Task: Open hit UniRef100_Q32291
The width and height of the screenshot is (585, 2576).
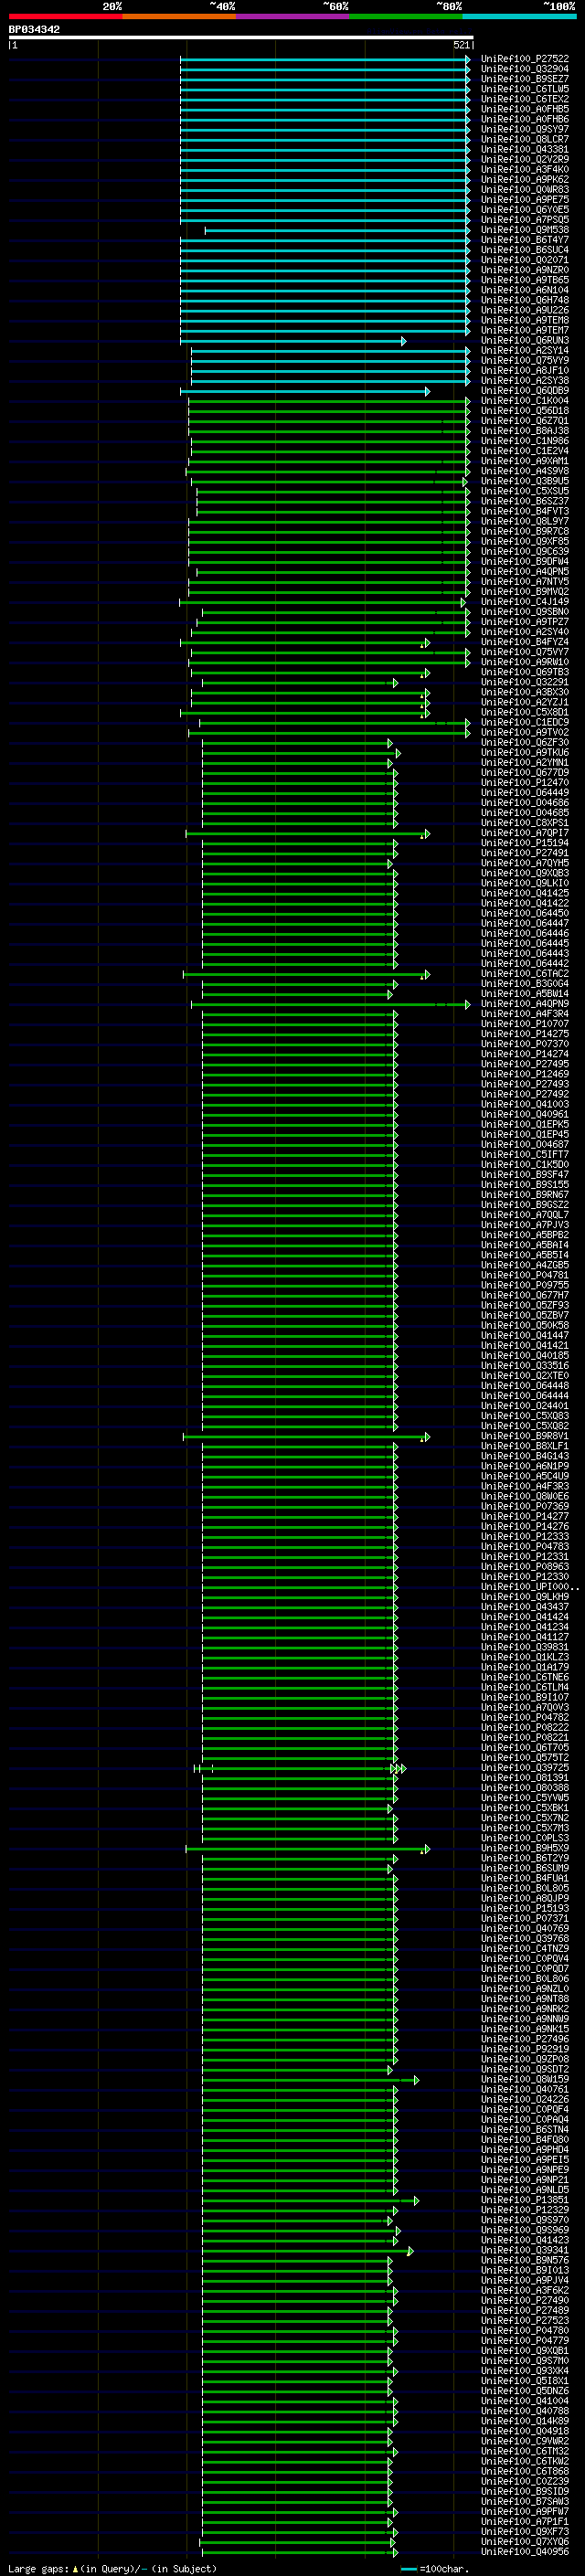Action: [x=524, y=682]
